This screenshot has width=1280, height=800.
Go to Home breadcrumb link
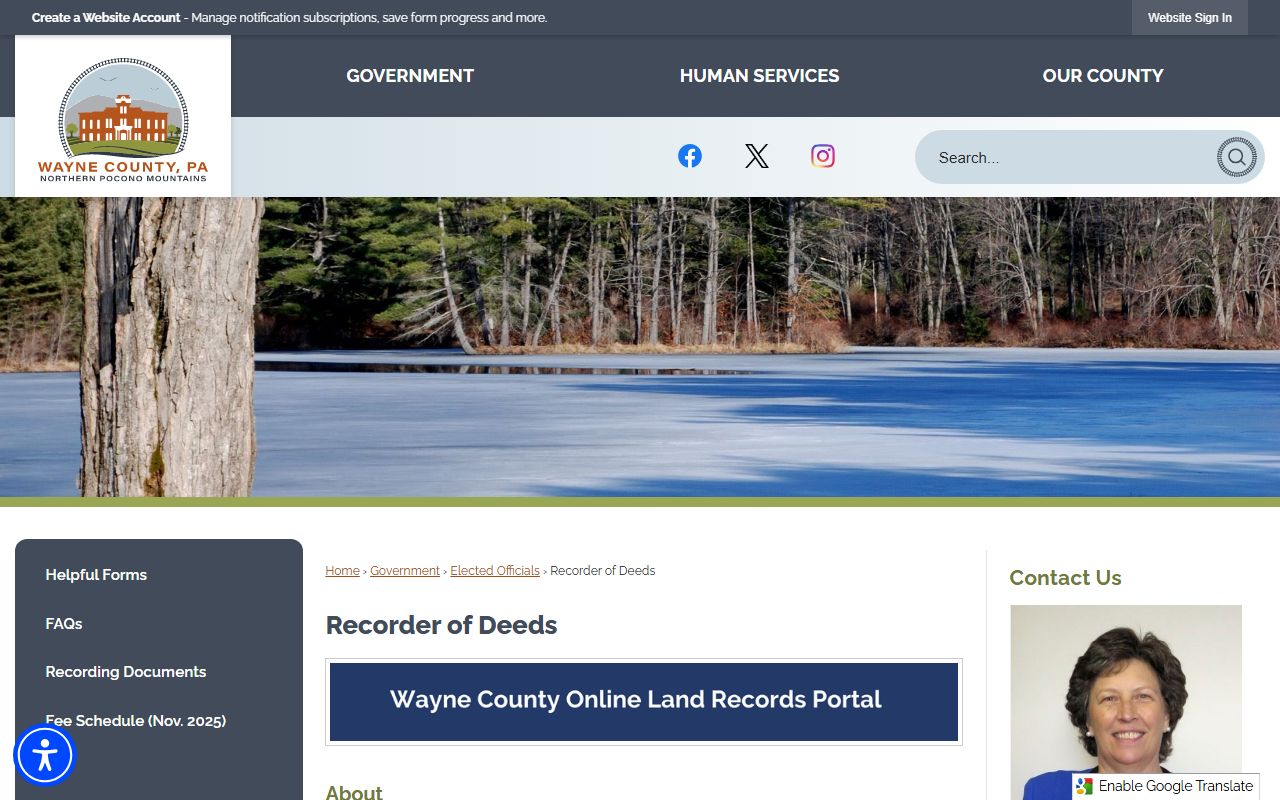pos(342,571)
